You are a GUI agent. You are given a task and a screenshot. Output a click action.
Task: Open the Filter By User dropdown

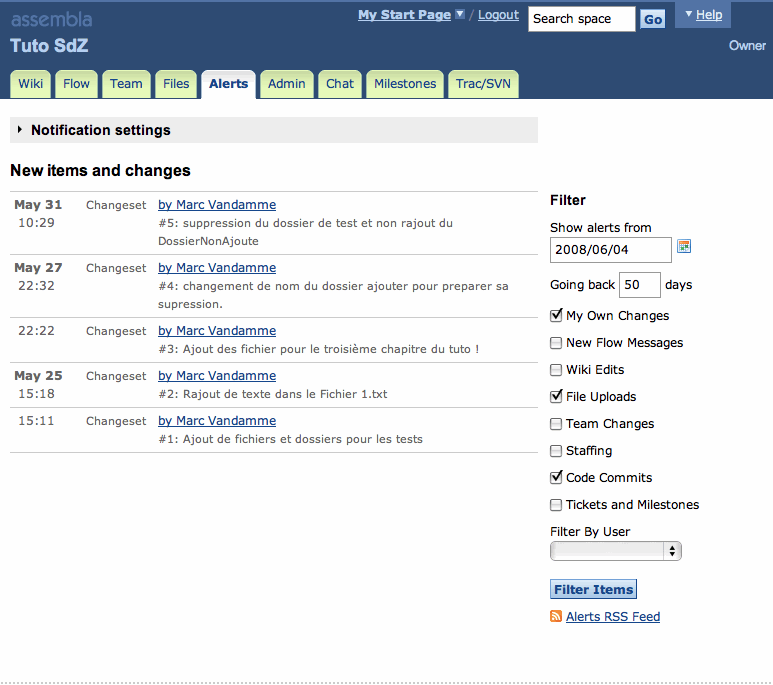(x=616, y=551)
